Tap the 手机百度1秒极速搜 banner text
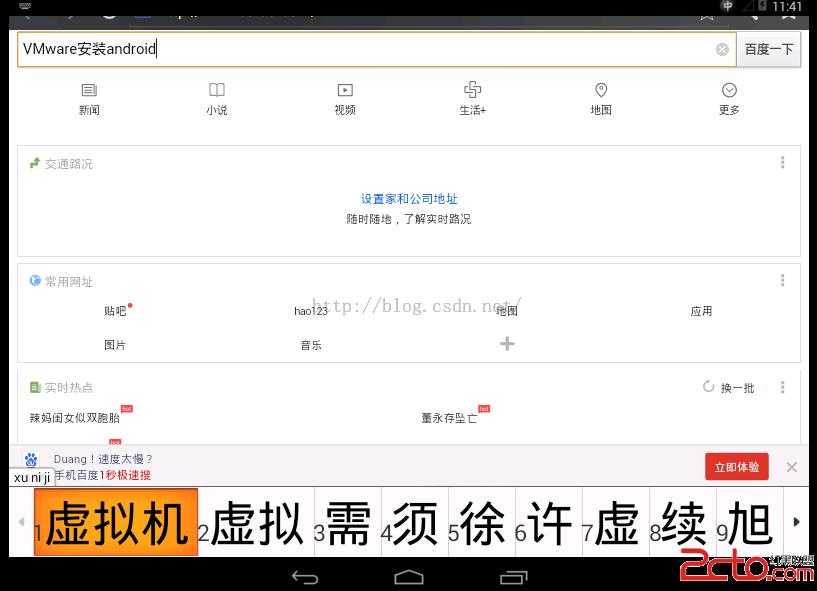 point(103,475)
